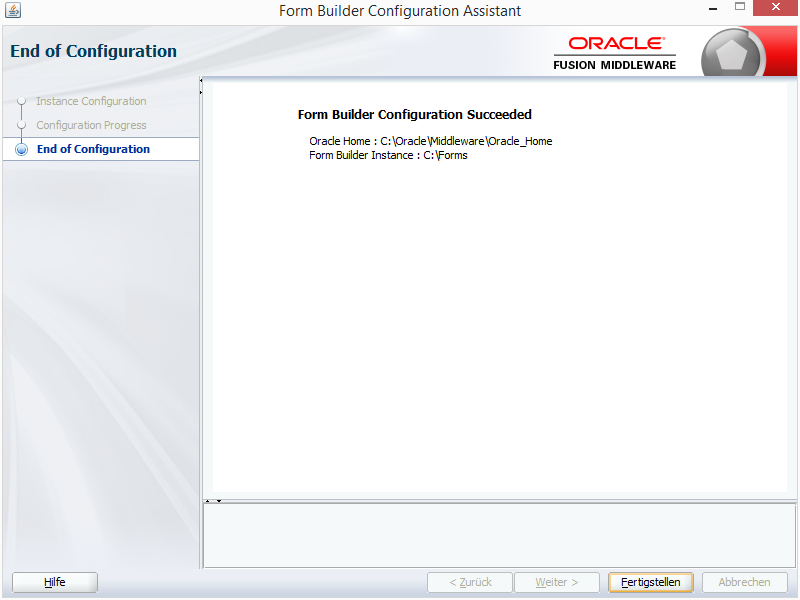Screen dimensions: 800x600
Task: Click the Oracle Fusion Middleware logo
Action: point(615,53)
